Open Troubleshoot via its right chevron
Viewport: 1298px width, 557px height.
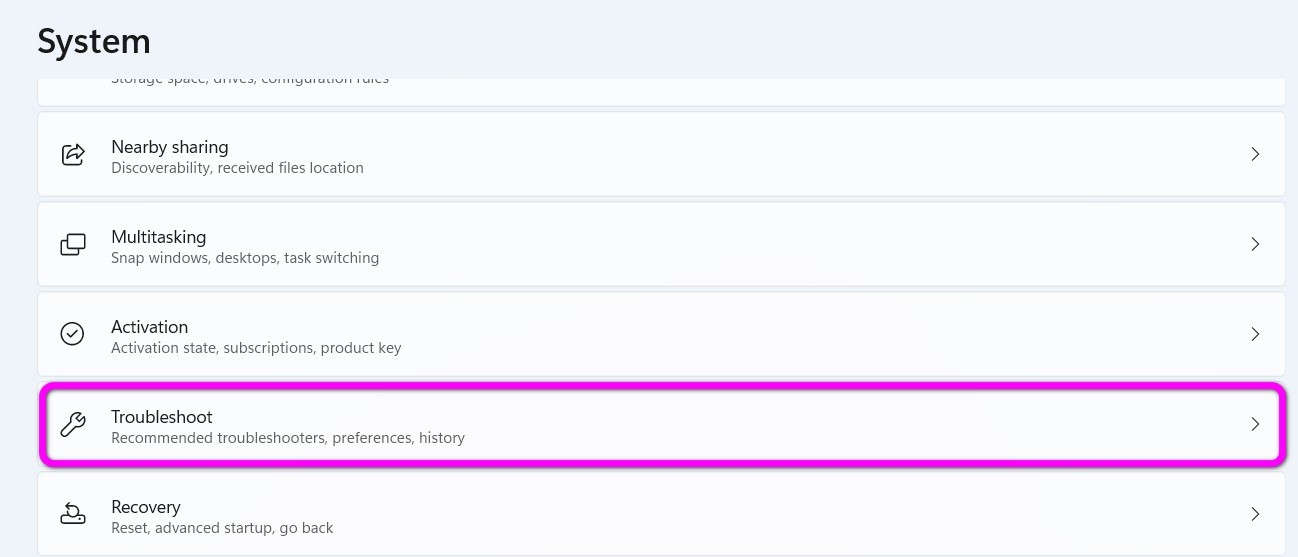[1255, 424]
